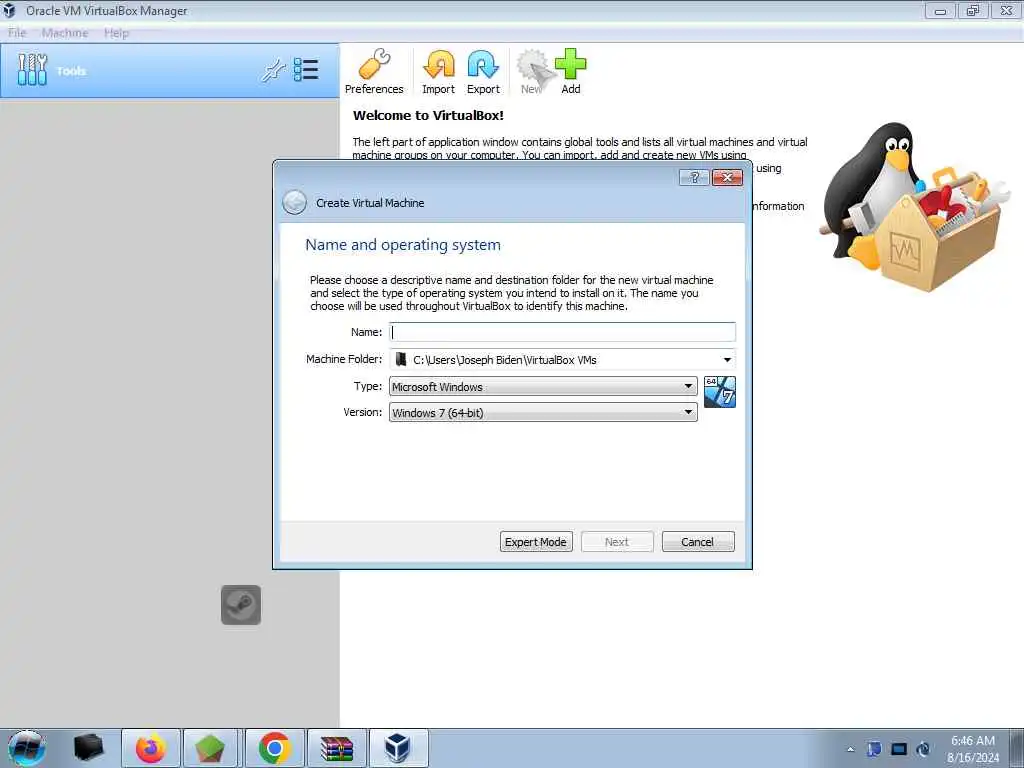The image size is (1024, 768).
Task: Open the Preferences toolbar icon
Action: point(374,72)
